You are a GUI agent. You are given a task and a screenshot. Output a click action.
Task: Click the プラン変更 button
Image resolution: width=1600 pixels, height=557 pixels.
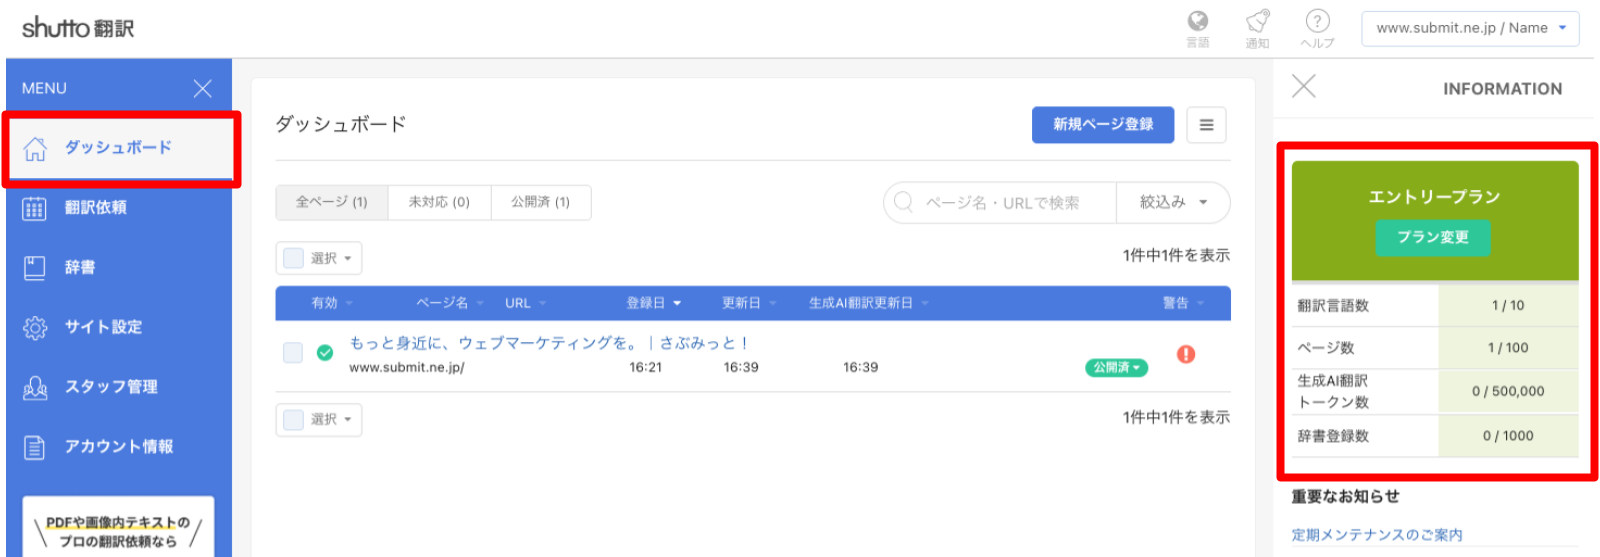[1433, 237]
